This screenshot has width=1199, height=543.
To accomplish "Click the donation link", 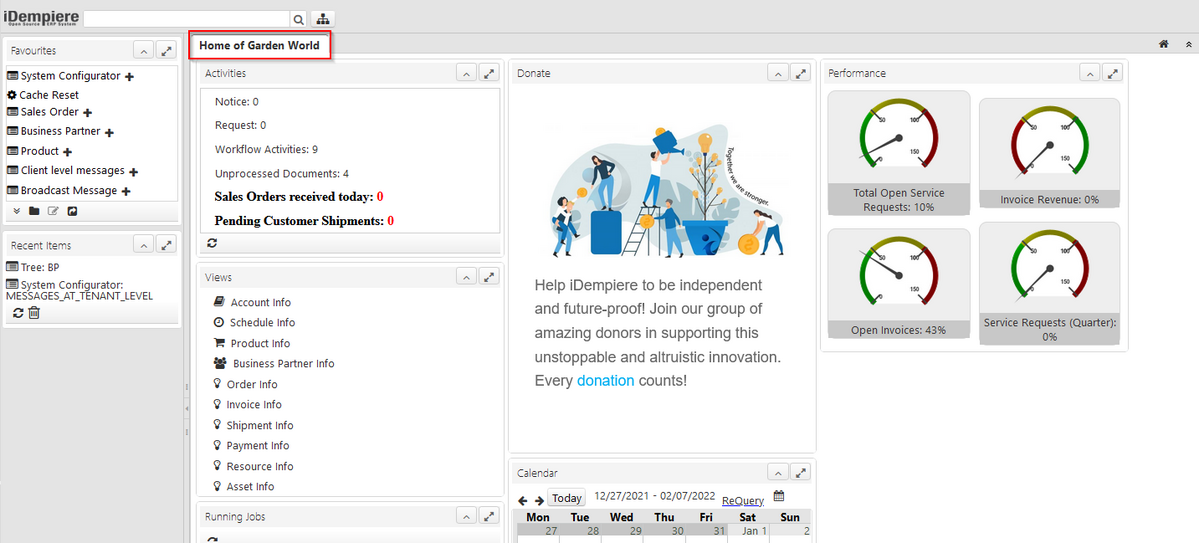I will 605,381.
